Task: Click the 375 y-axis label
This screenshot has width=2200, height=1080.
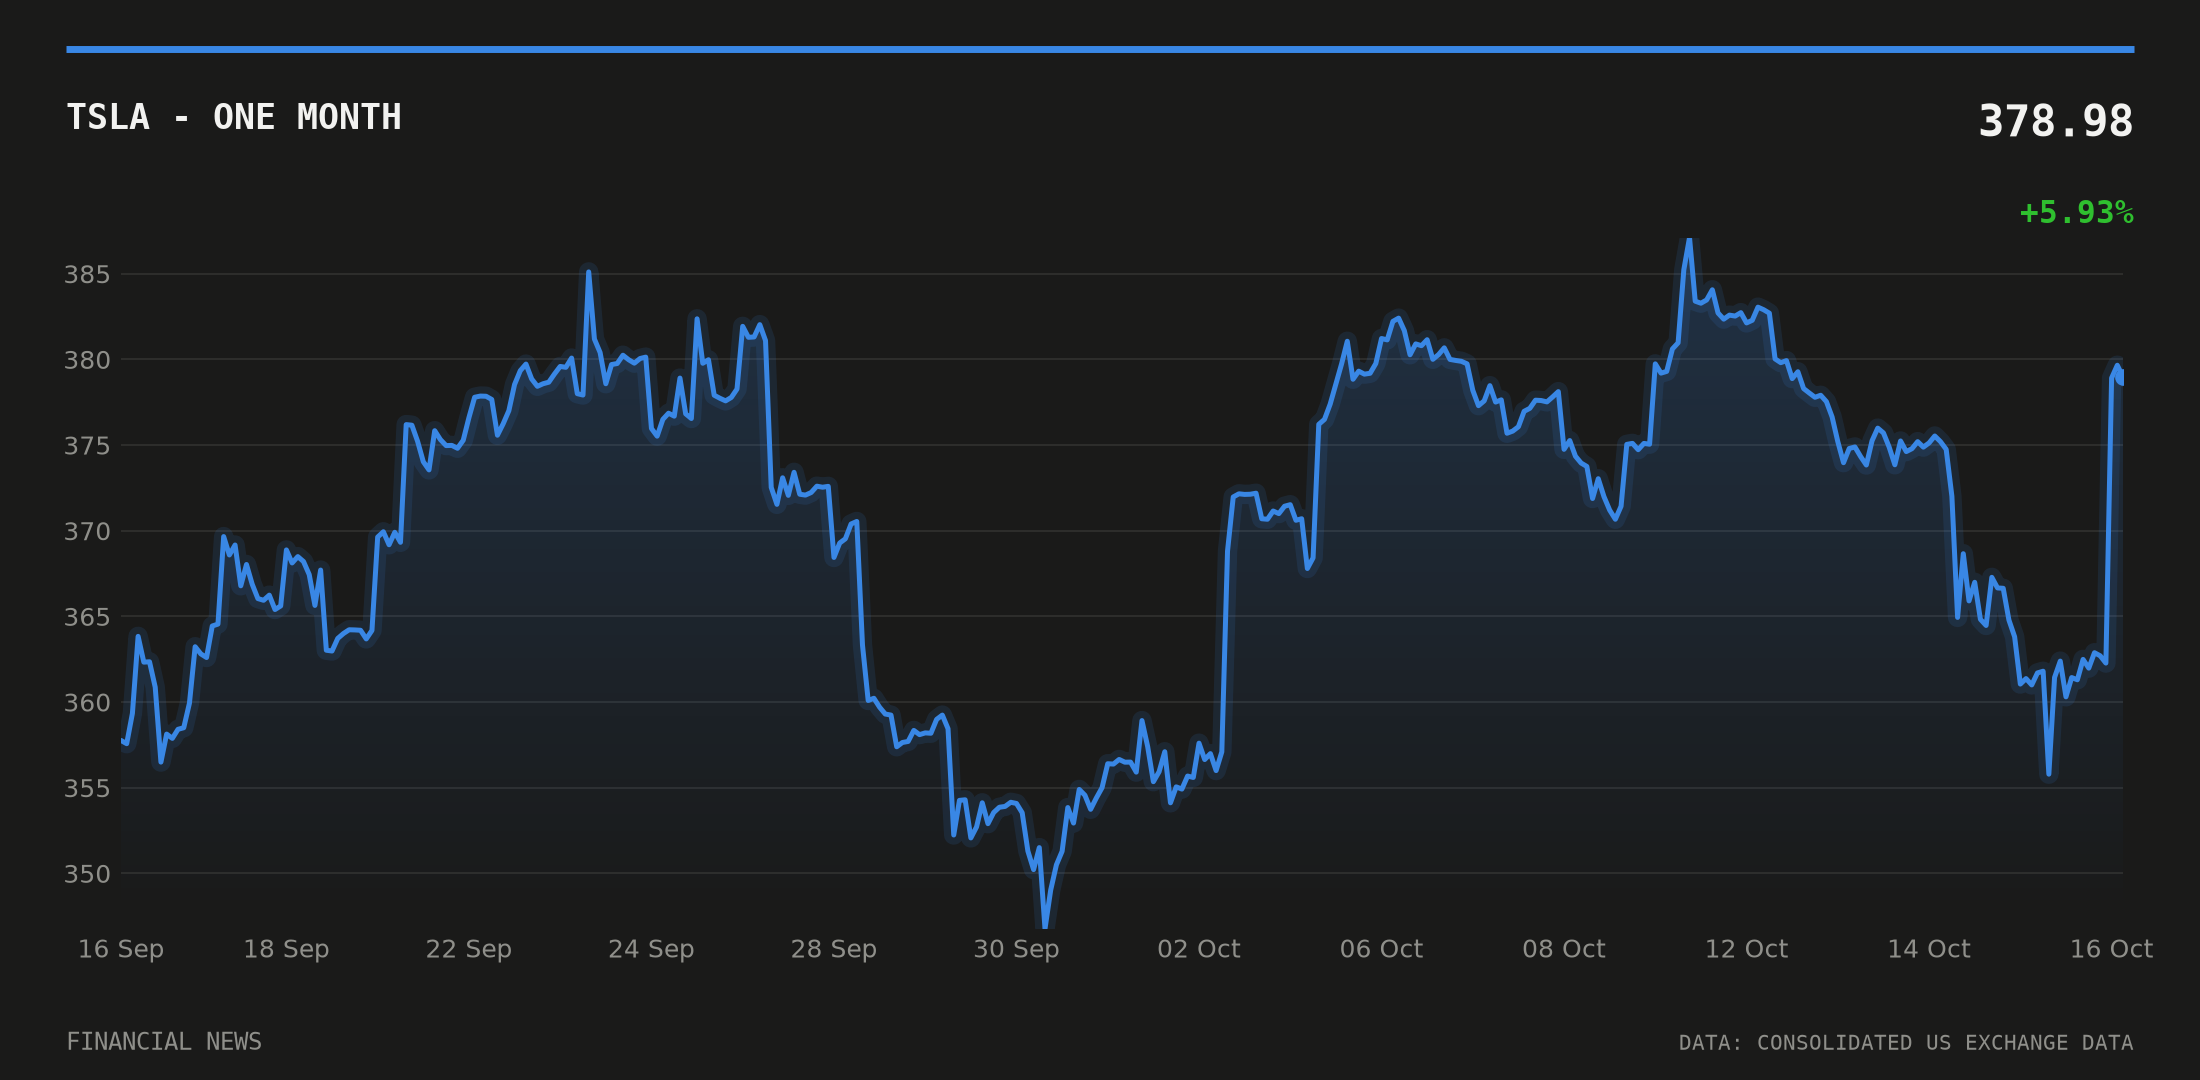Action: click(87, 445)
